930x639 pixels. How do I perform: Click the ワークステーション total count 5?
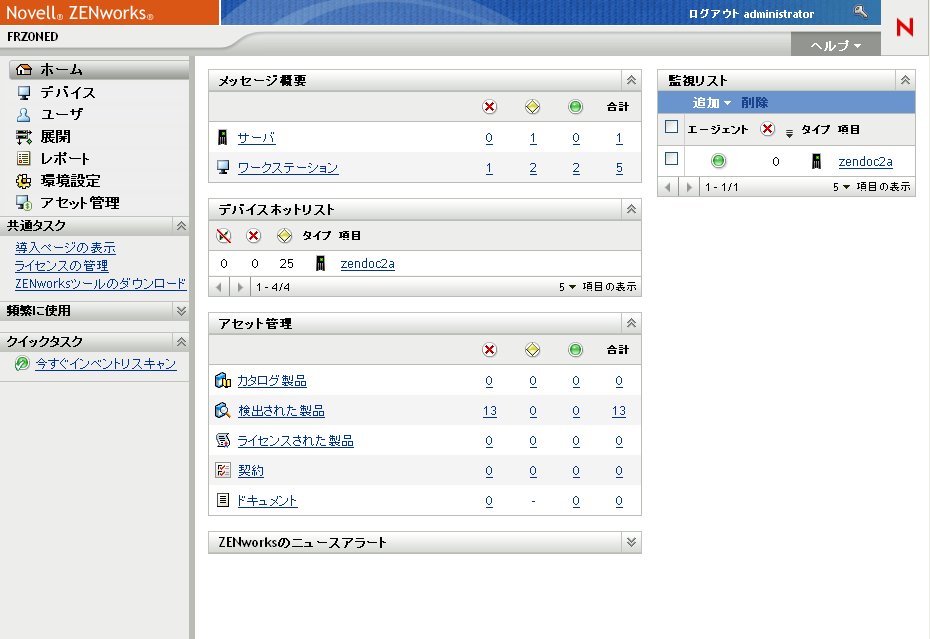(619, 168)
